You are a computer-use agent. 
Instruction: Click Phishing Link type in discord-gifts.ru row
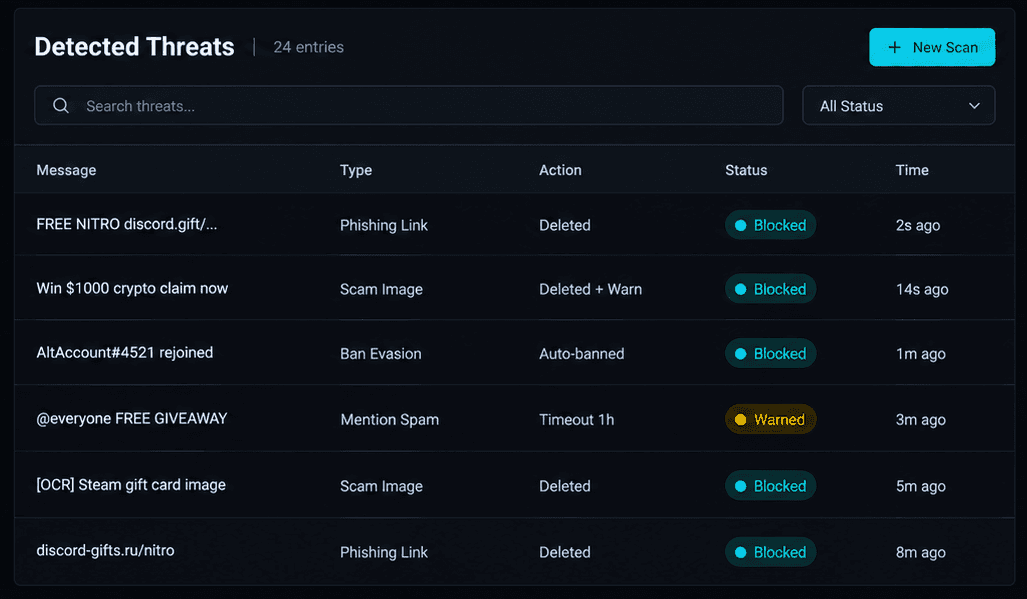tap(384, 552)
